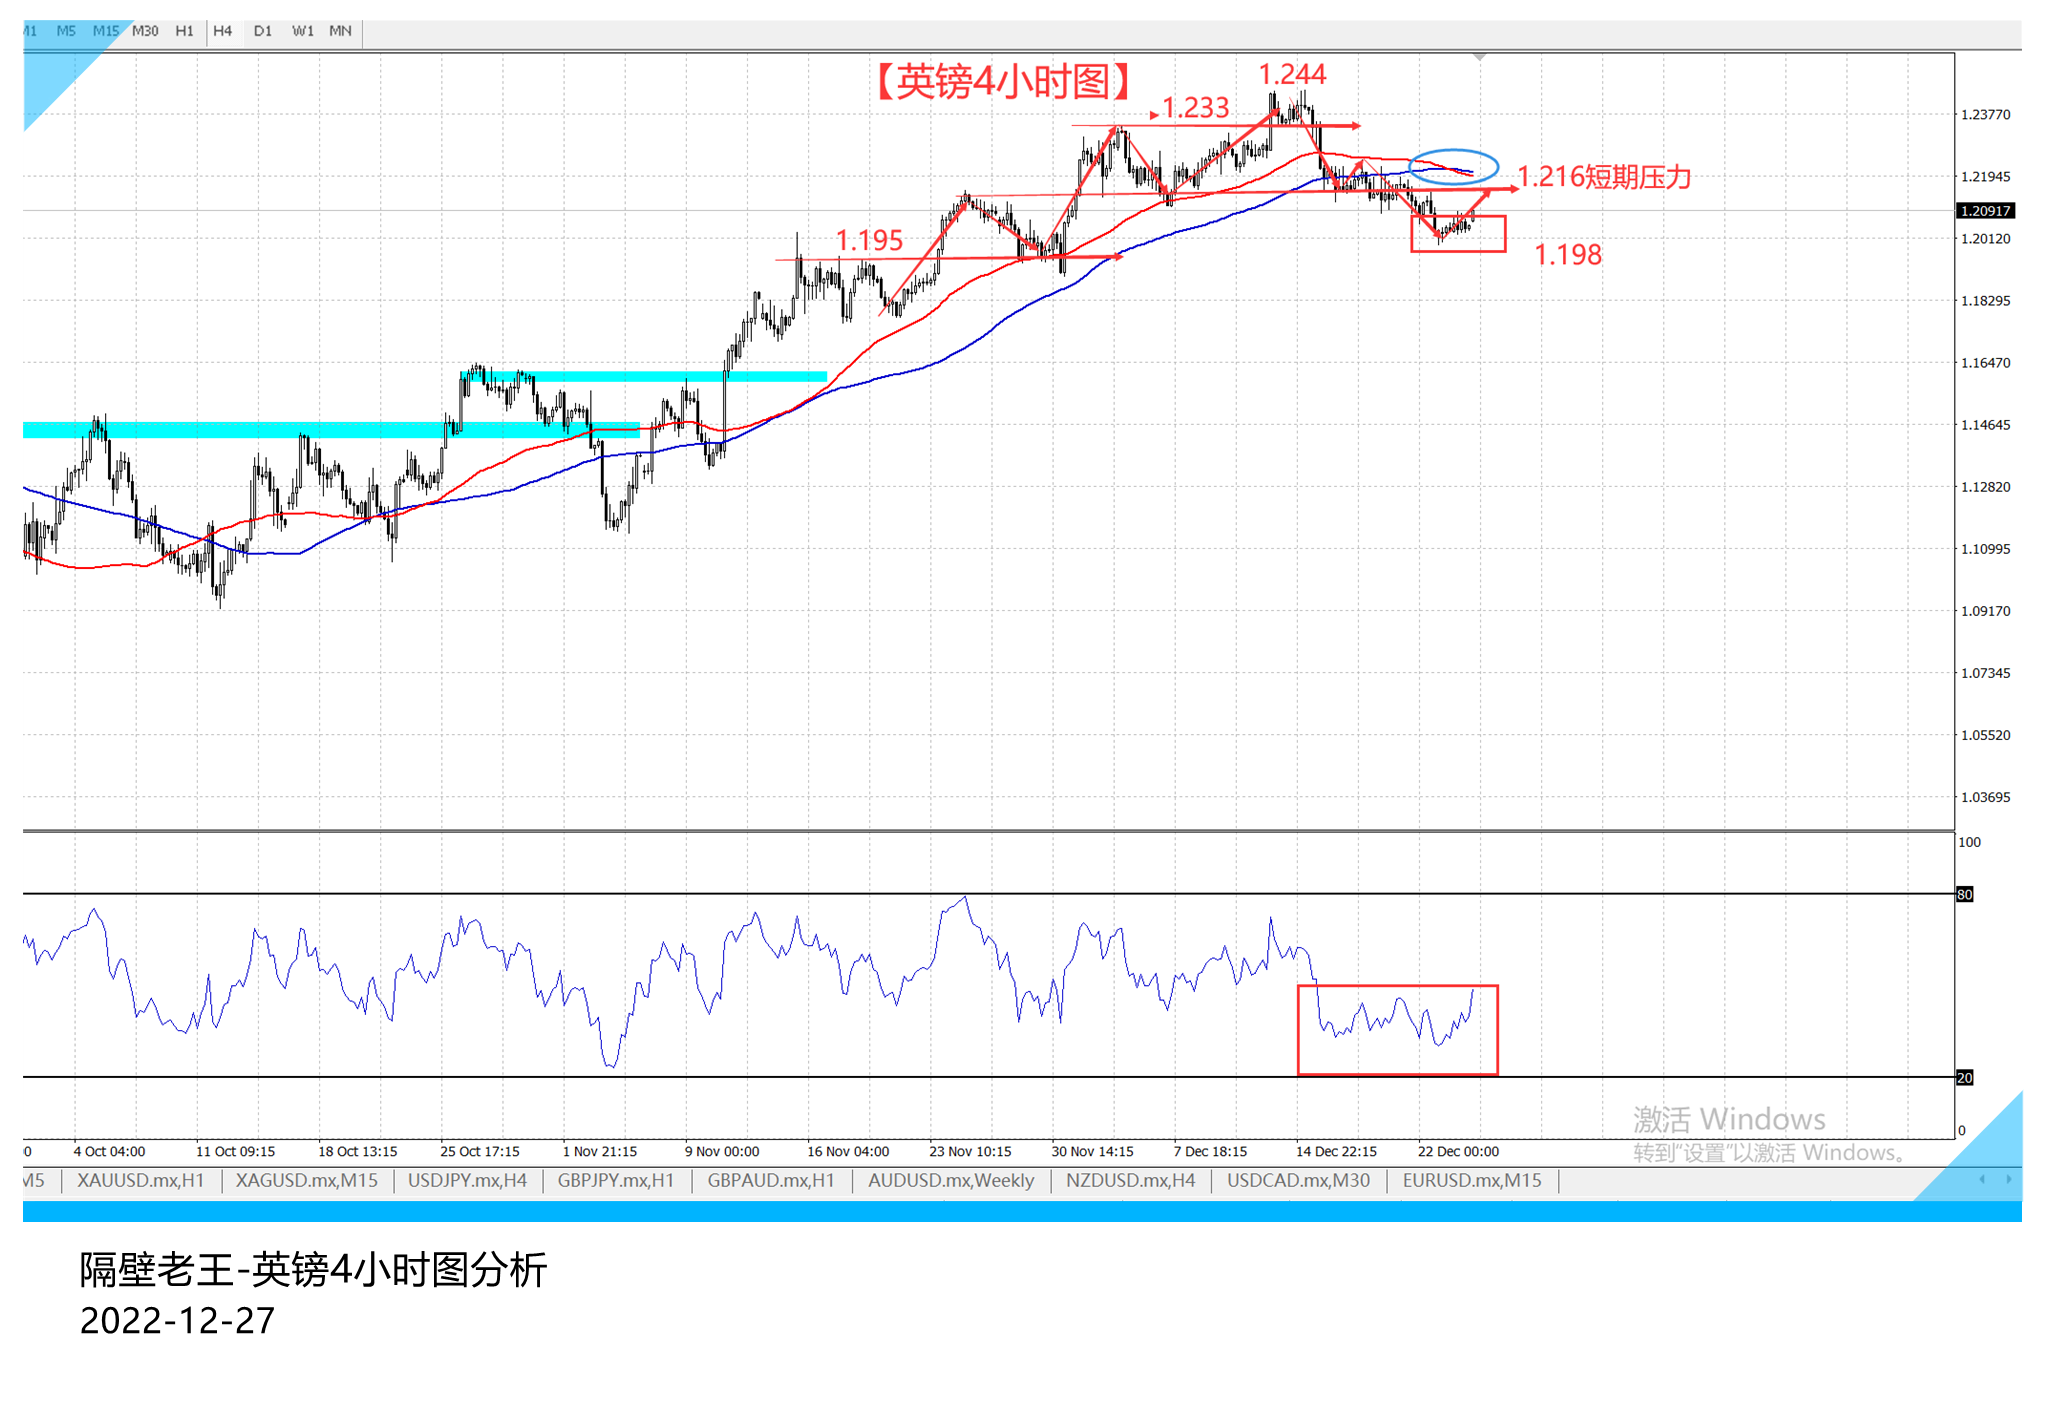Switch chart to M5 timeframe
2045x1406 pixels.
(x=66, y=31)
